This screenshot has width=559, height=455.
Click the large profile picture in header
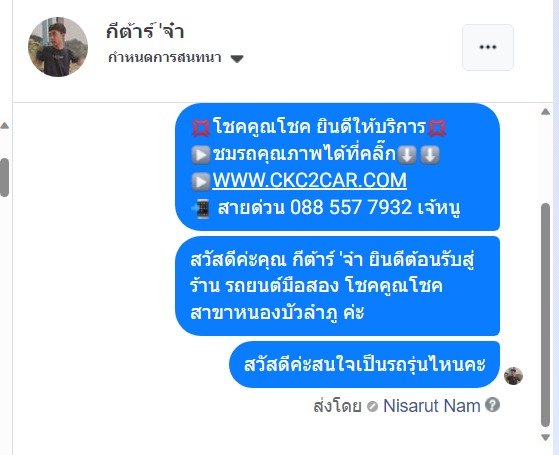58,47
